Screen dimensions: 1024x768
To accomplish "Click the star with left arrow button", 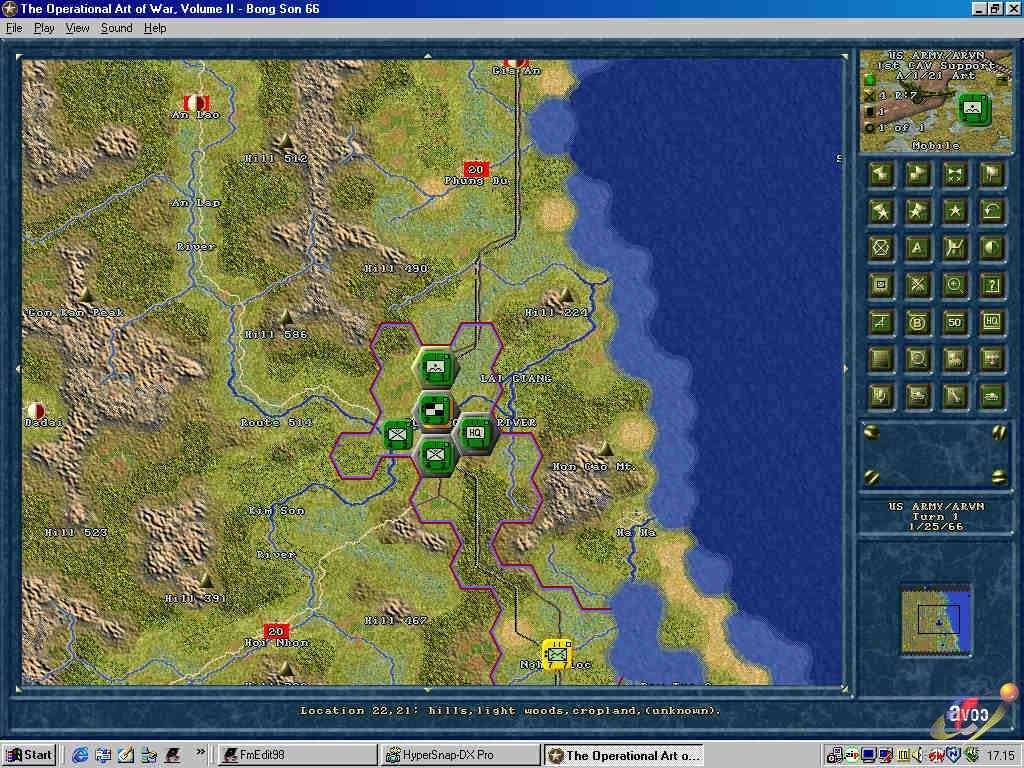I will tap(880, 212).
